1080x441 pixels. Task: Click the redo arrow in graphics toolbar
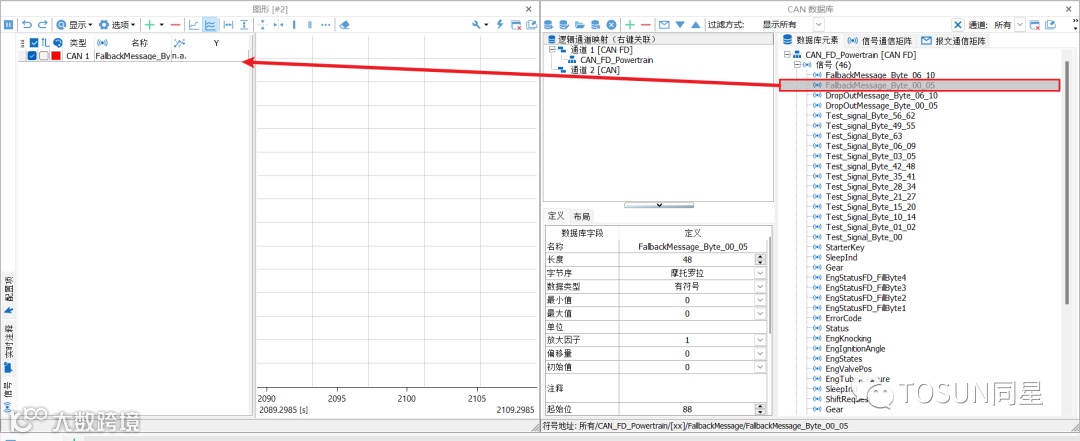[42, 24]
